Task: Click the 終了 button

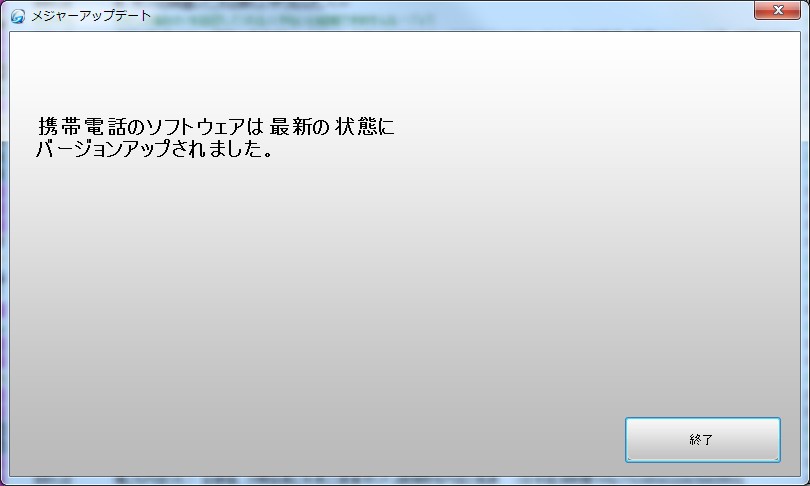Action: click(x=703, y=440)
